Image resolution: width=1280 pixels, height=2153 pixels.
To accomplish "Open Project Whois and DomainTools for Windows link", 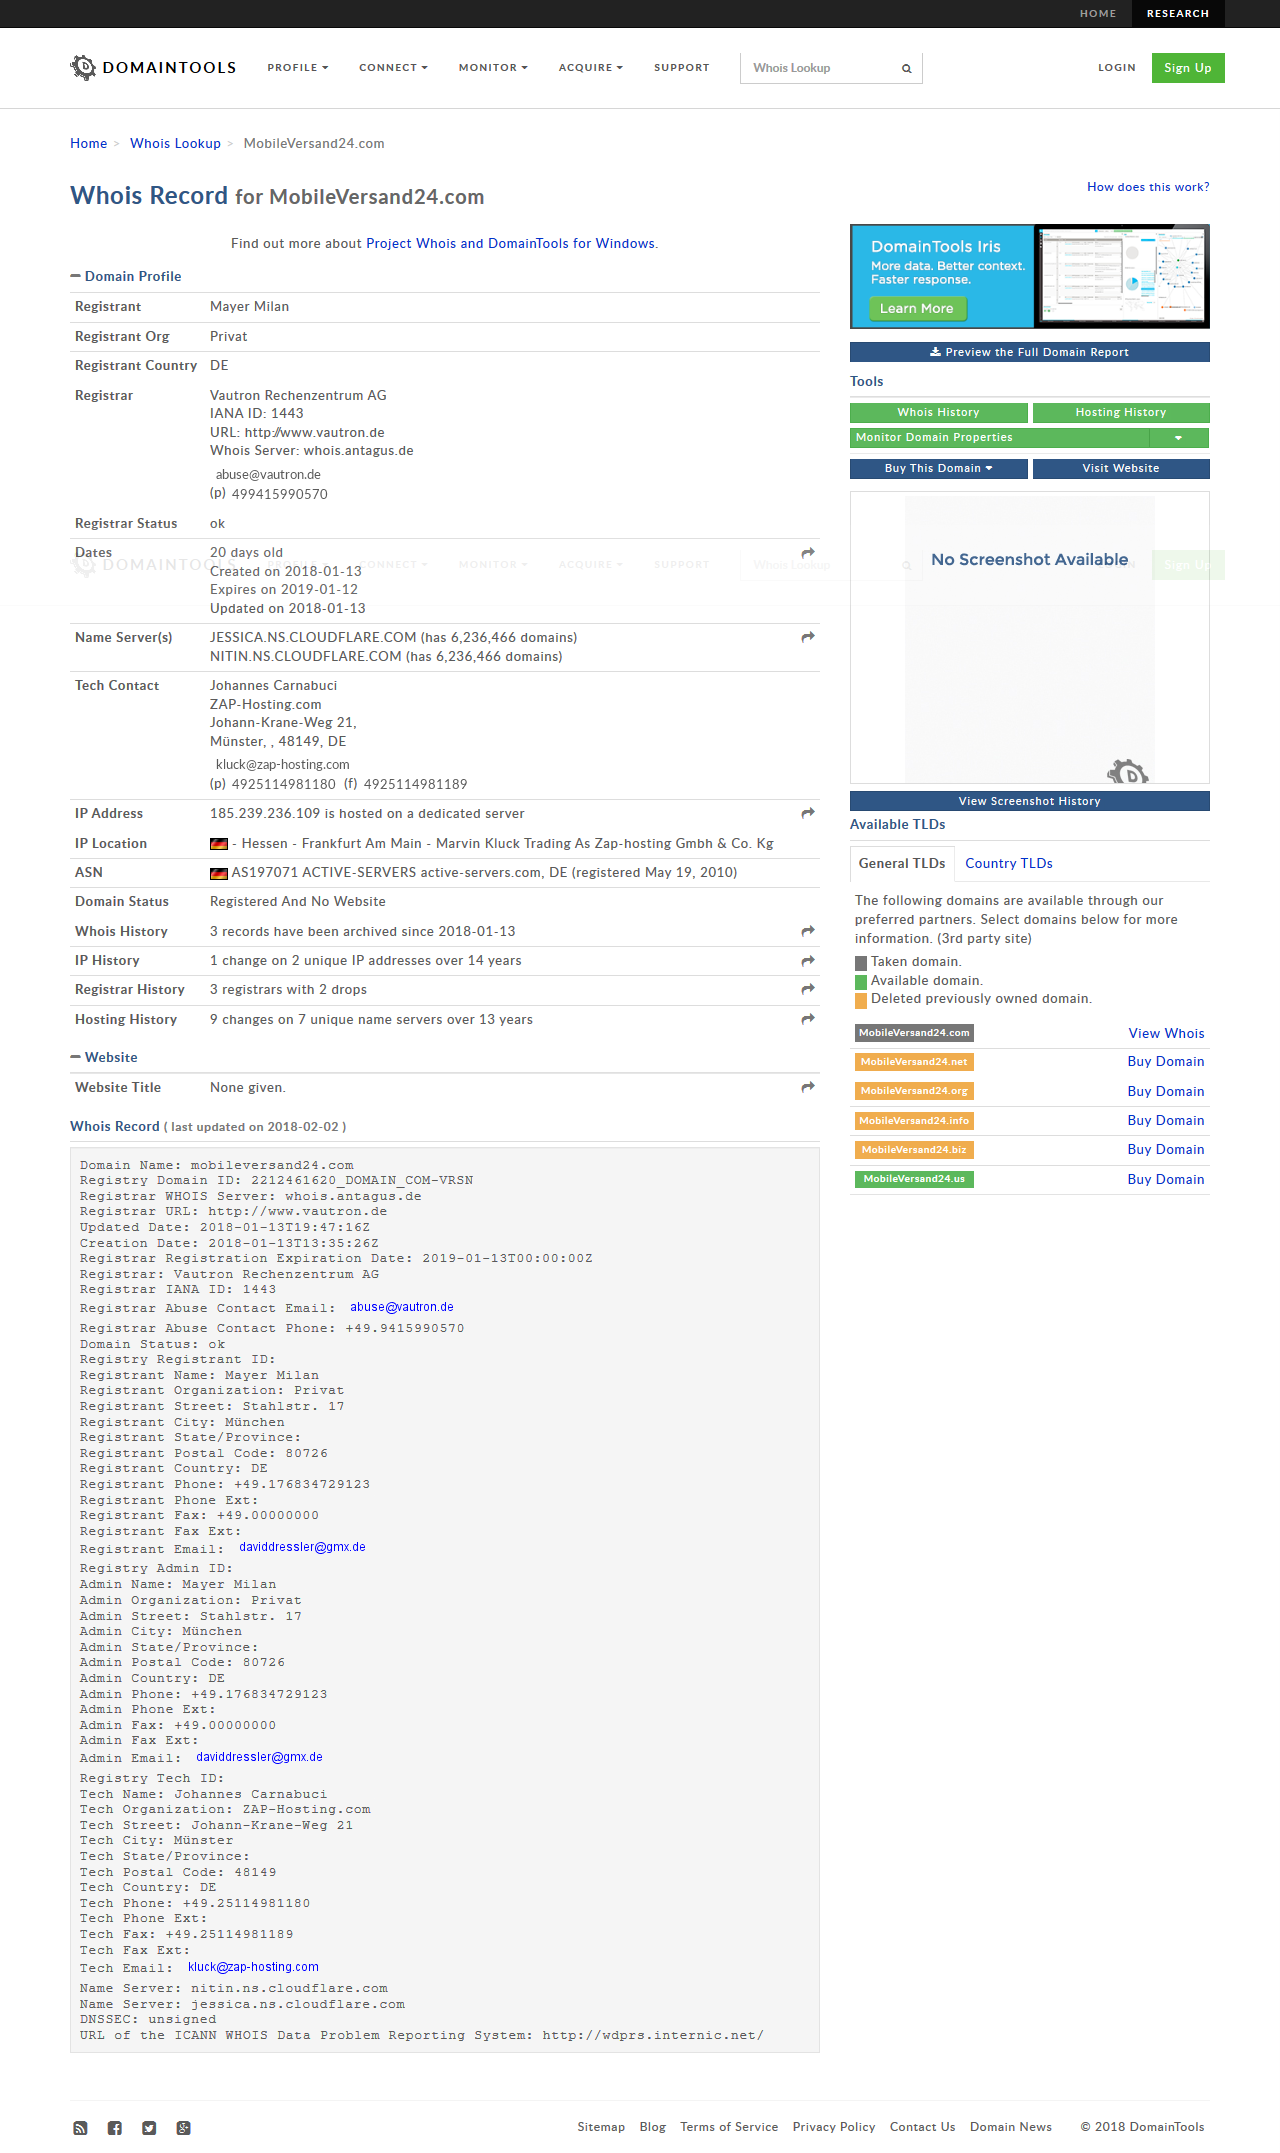I will (510, 243).
